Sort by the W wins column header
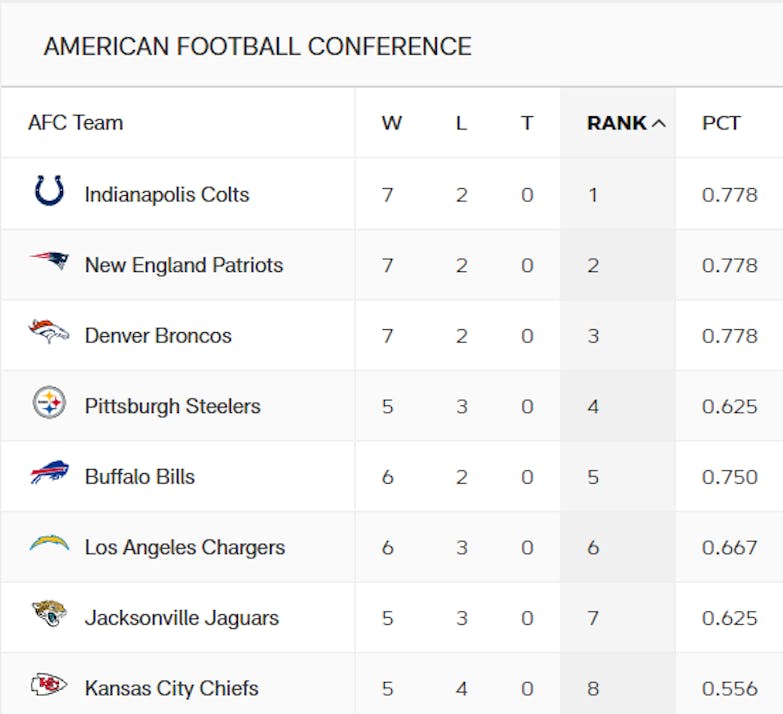 [x=391, y=123]
